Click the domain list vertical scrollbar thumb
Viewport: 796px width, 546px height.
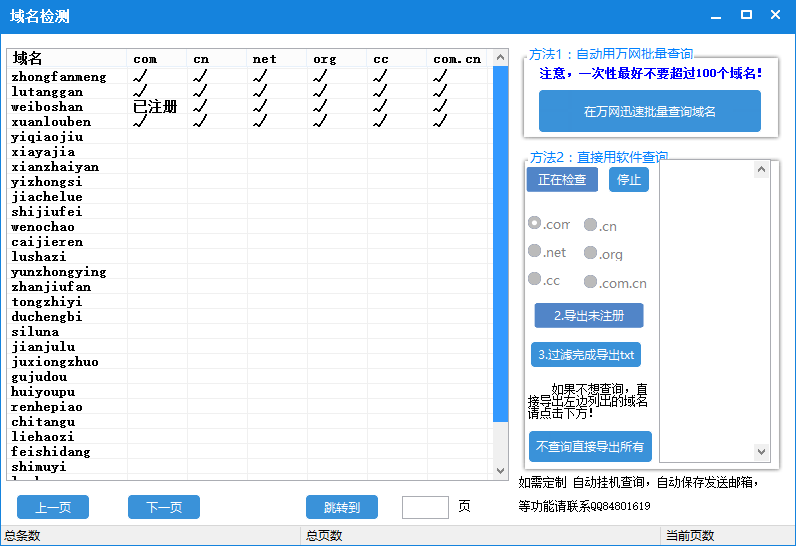click(x=500, y=244)
